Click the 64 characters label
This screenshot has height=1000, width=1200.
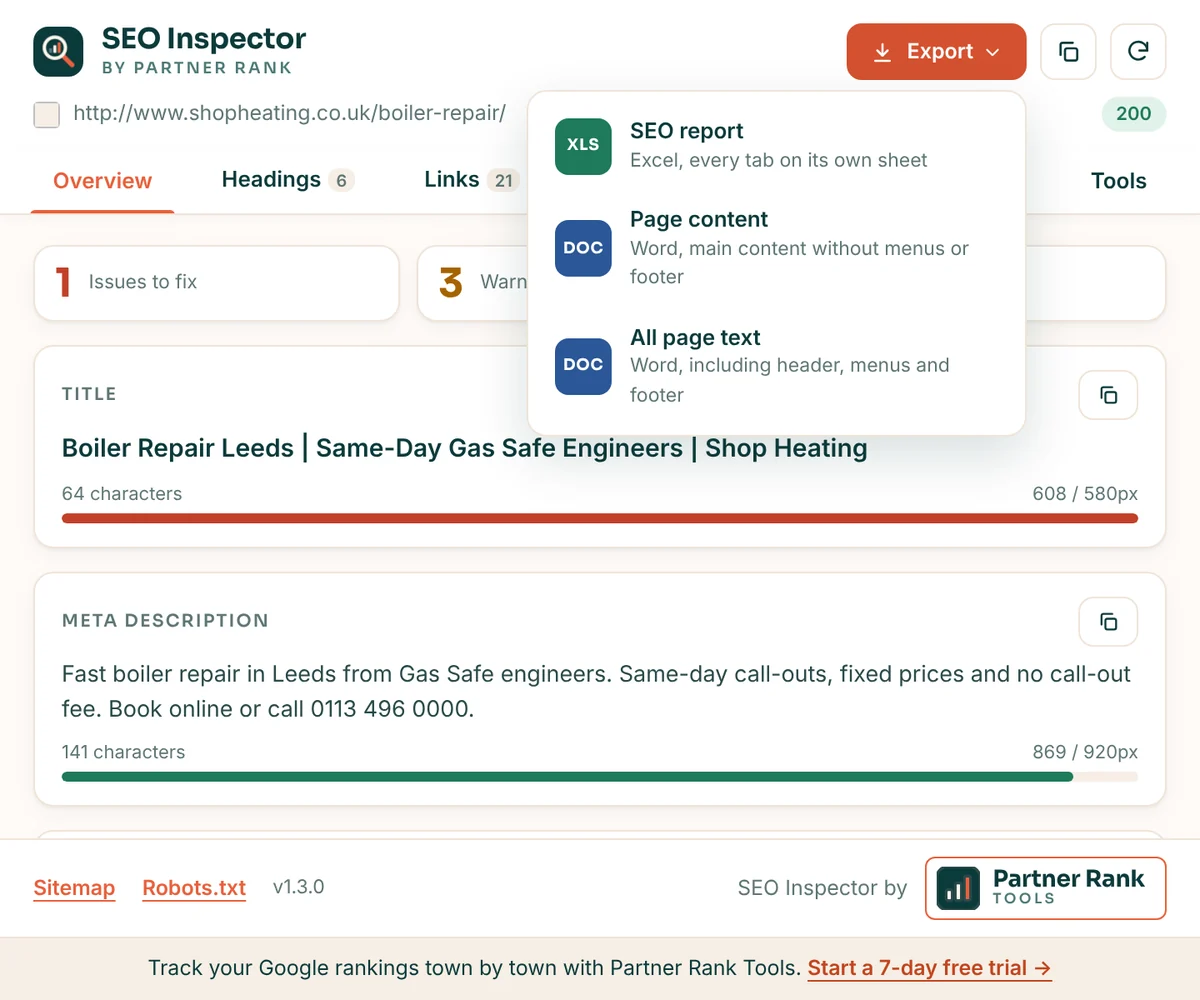tap(122, 493)
